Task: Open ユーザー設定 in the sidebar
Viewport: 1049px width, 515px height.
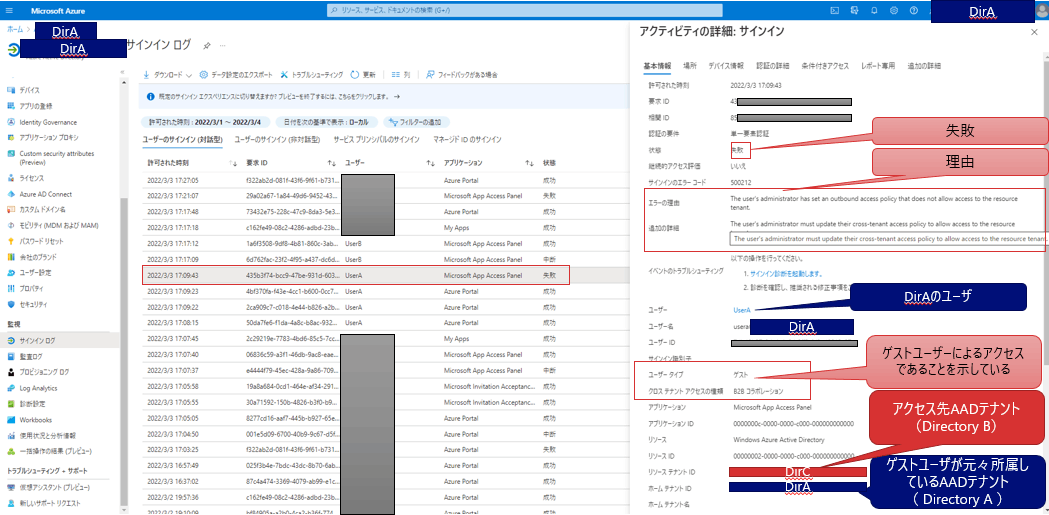Action: [x=36, y=273]
